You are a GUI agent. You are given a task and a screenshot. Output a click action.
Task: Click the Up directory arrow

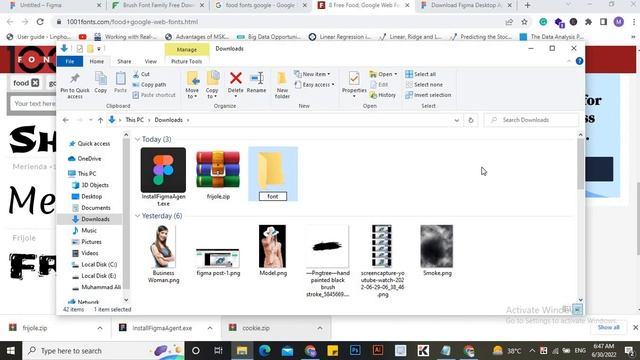100,120
